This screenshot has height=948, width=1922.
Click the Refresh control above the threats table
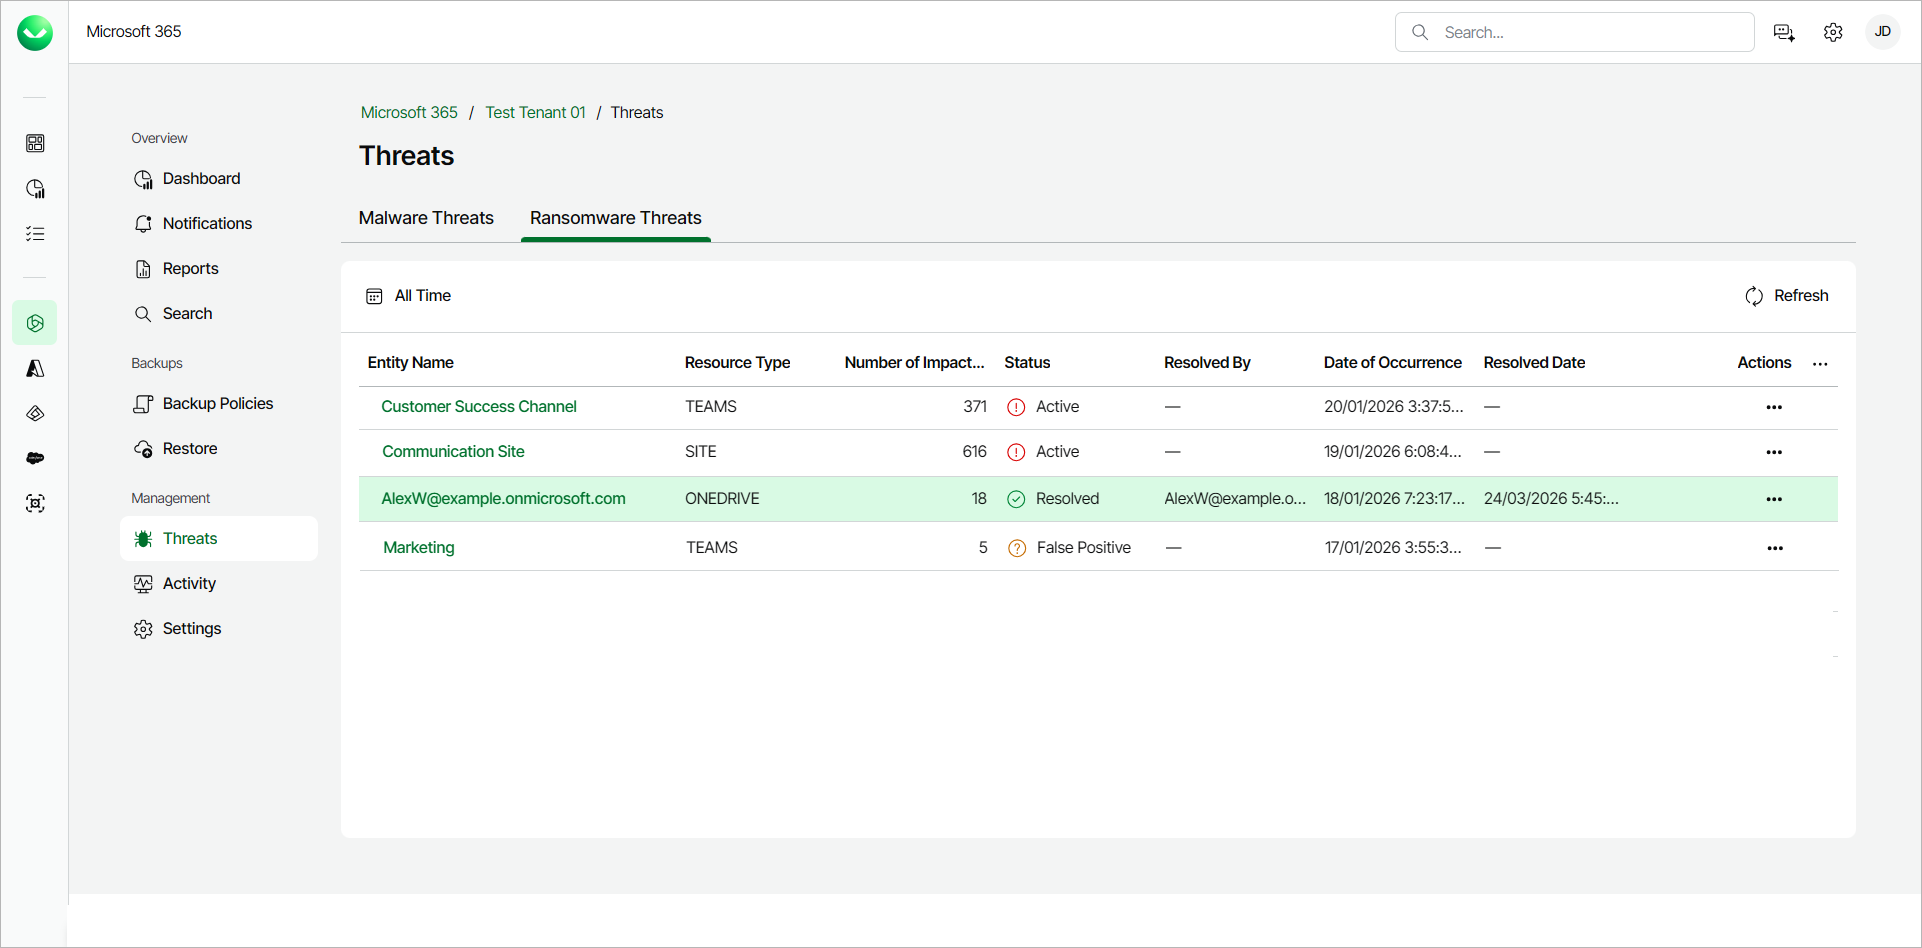click(x=1787, y=295)
